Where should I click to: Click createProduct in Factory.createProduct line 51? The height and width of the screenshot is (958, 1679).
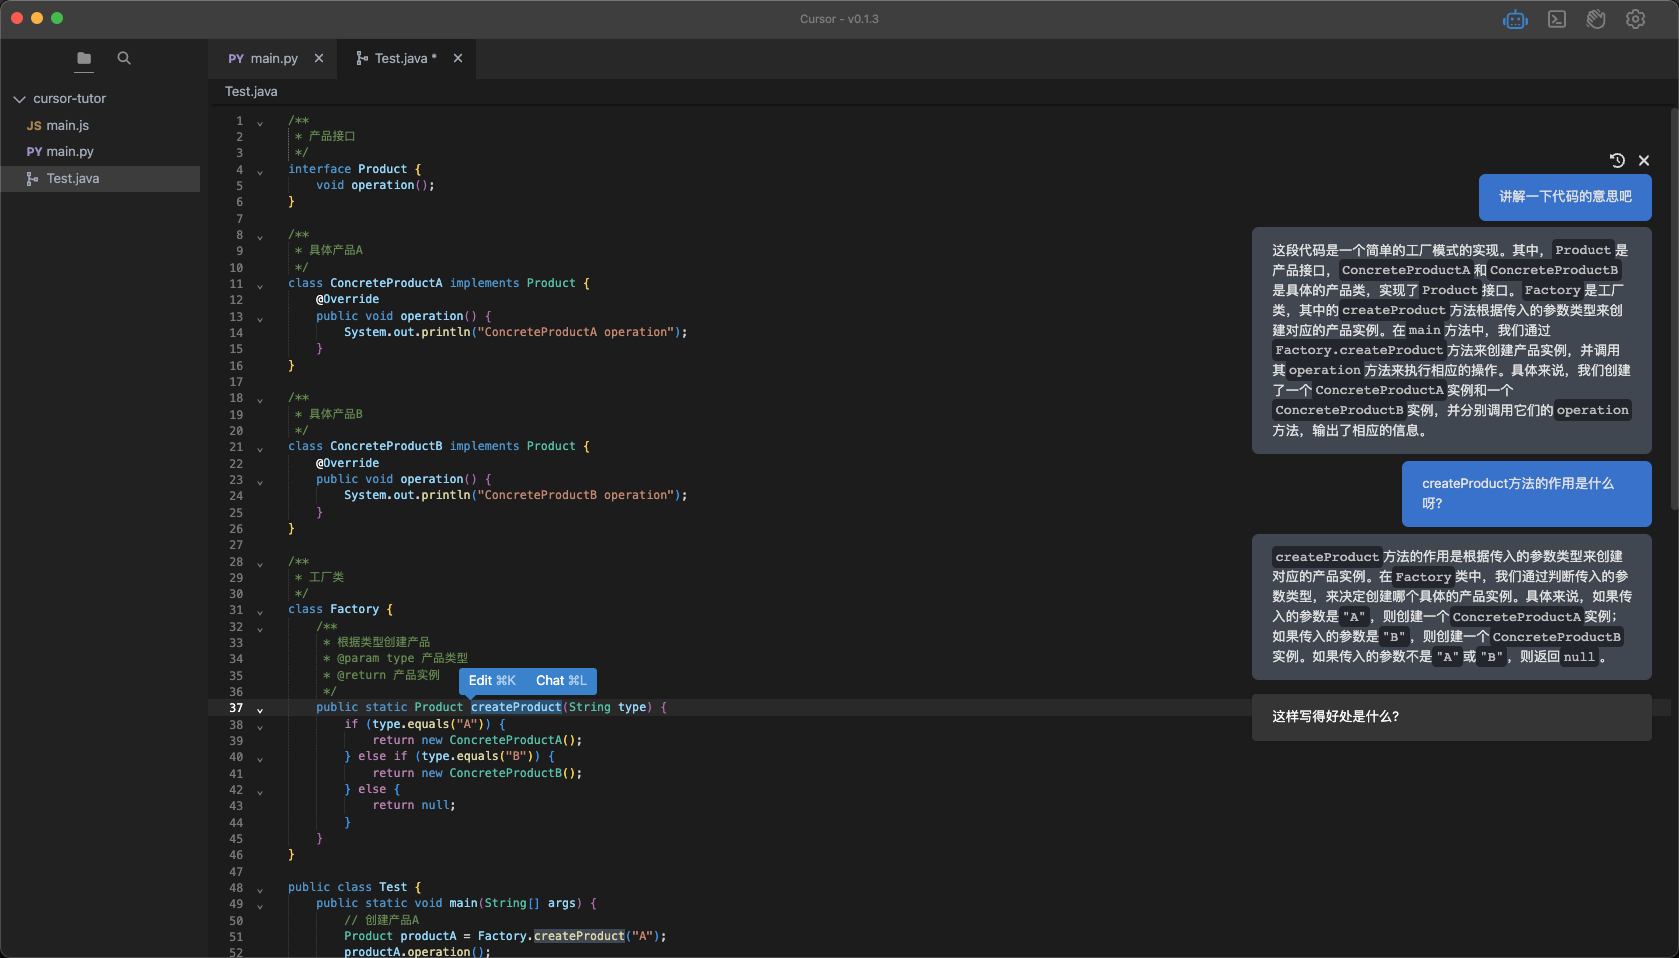(579, 936)
